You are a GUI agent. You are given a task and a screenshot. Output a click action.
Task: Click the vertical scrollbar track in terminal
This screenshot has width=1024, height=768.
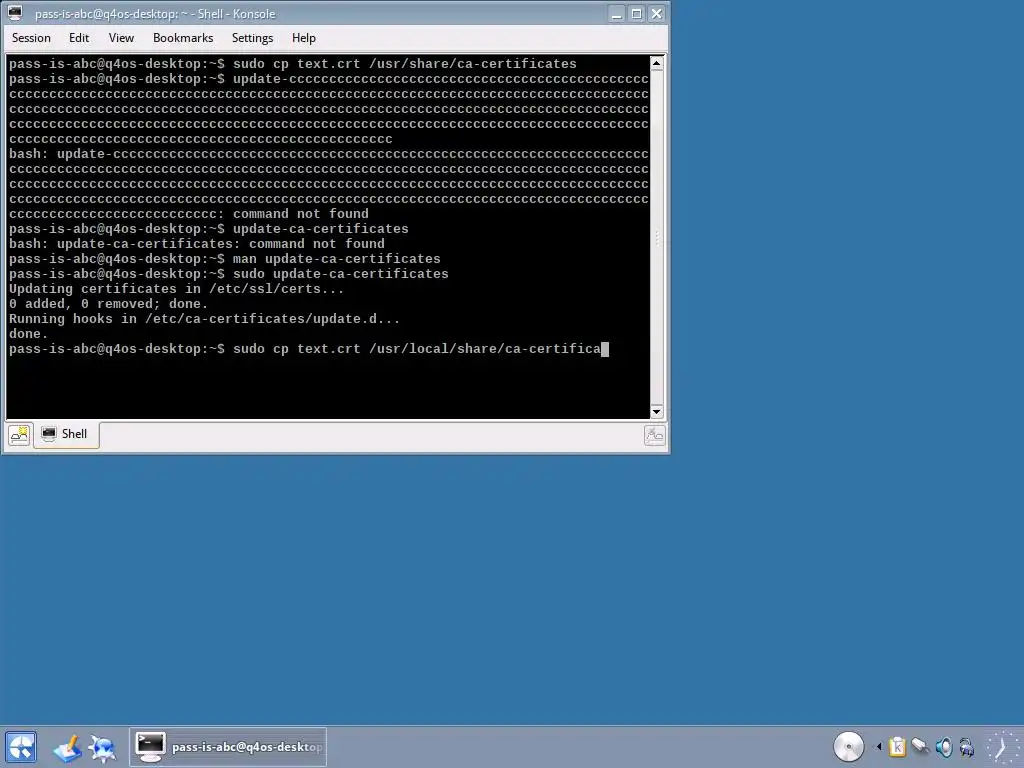(657, 238)
